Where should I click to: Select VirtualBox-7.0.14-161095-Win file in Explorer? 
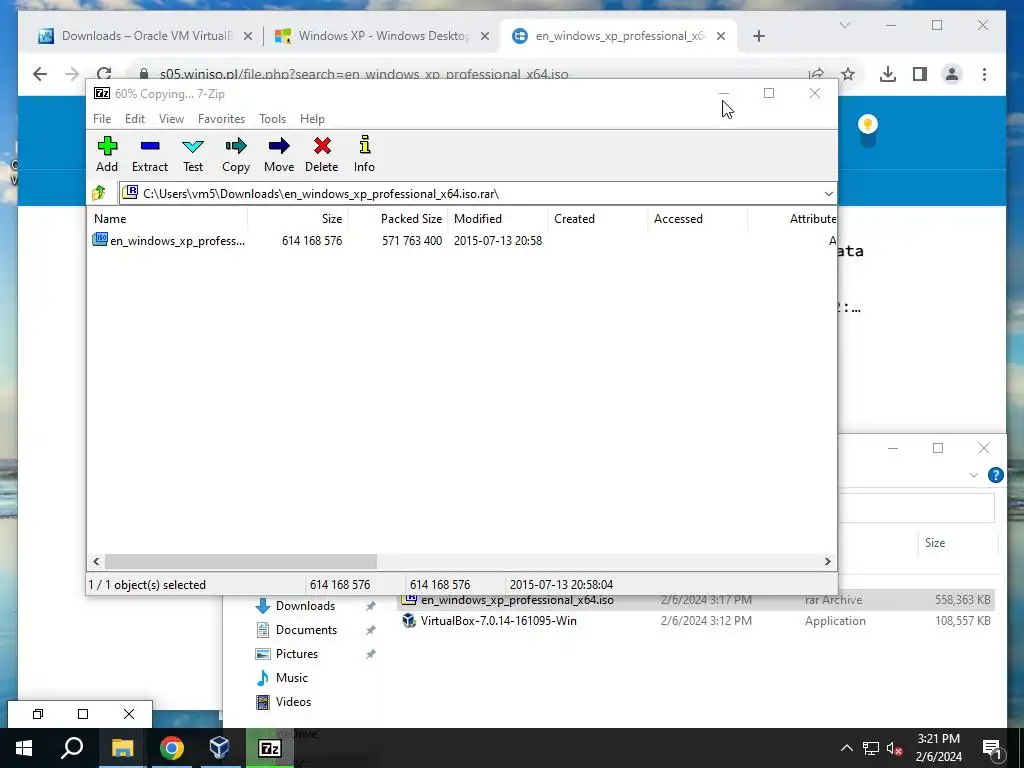498,620
